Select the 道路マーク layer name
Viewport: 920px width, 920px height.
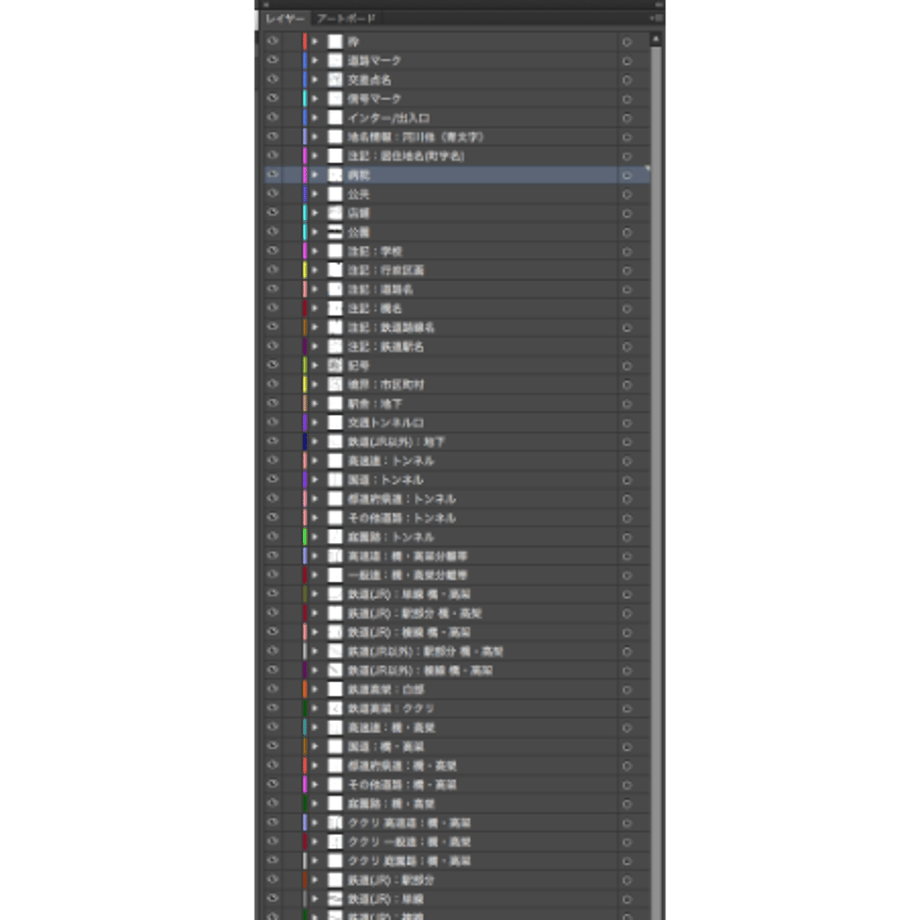pos(374,60)
